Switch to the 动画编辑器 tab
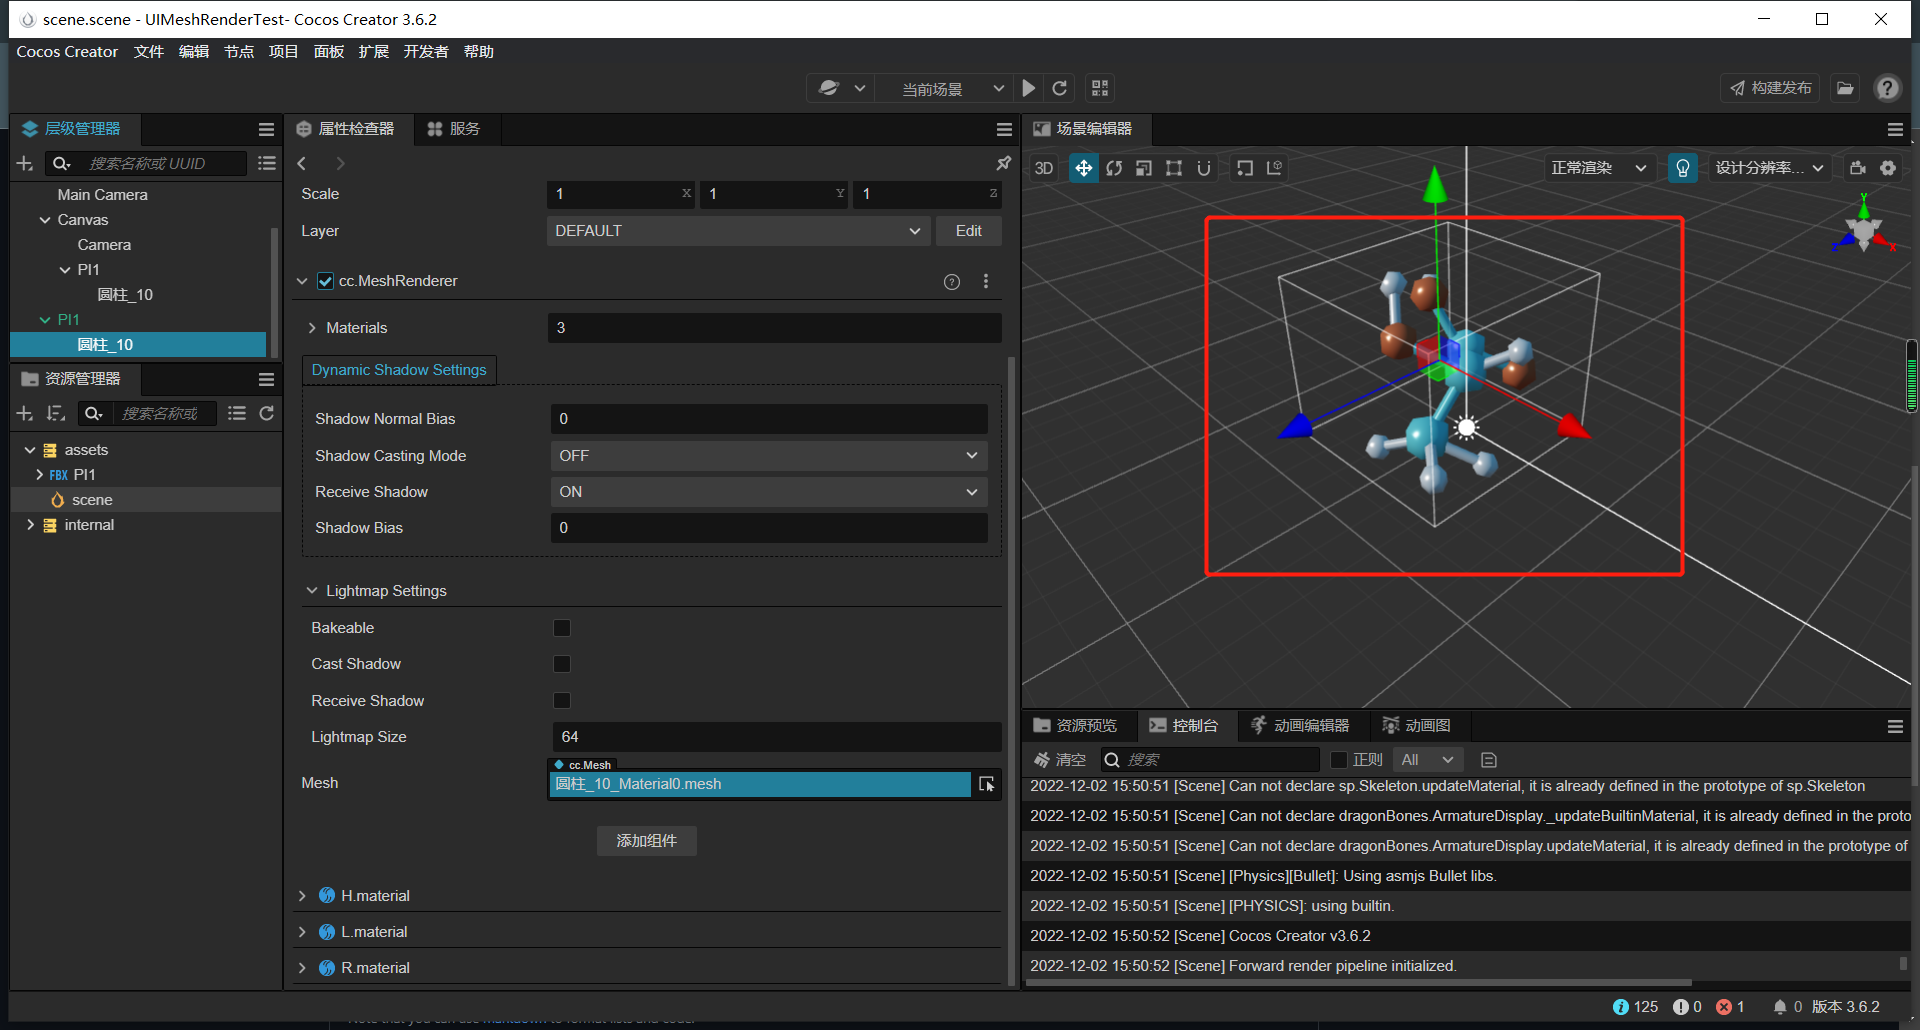This screenshot has width=1920, height=1030. pyautogui.click(x=1302, y=725)
